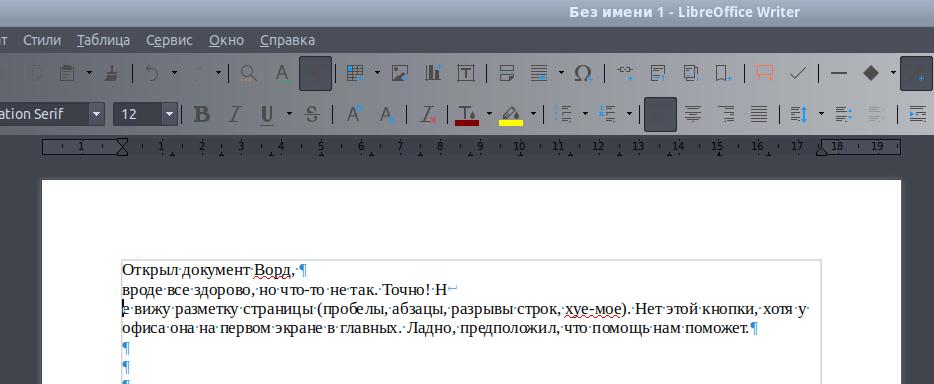Undo the last action
This screenshot has height=384, width=934.
(x=152, y=73)
